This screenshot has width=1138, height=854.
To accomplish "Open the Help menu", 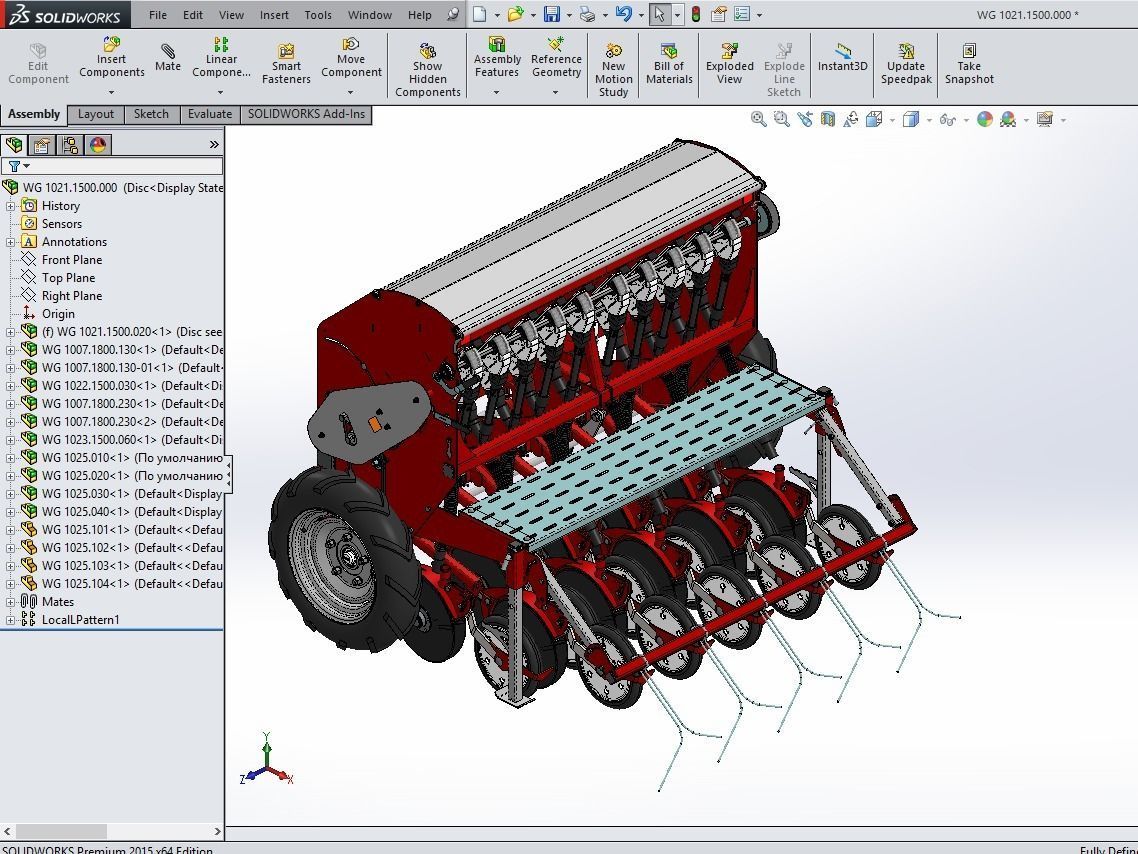I will (x=419, y=15).
